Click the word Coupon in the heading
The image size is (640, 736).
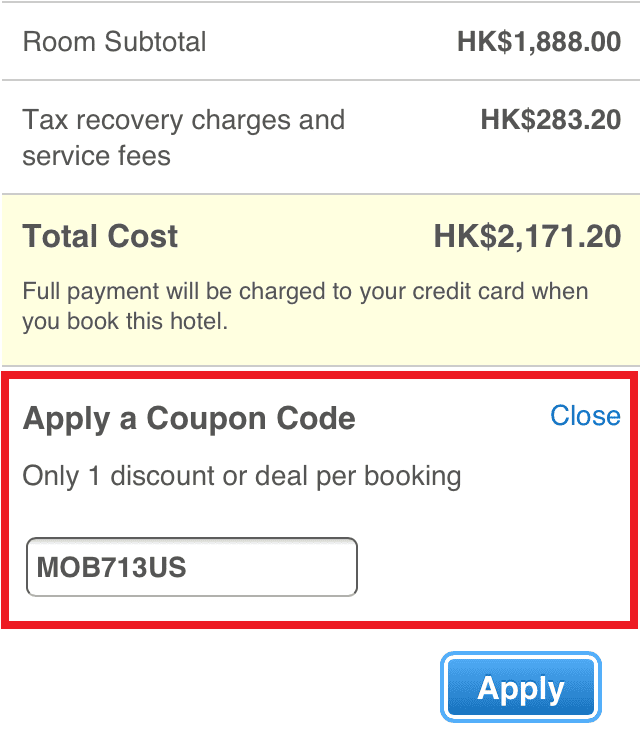tap(202, 418)
